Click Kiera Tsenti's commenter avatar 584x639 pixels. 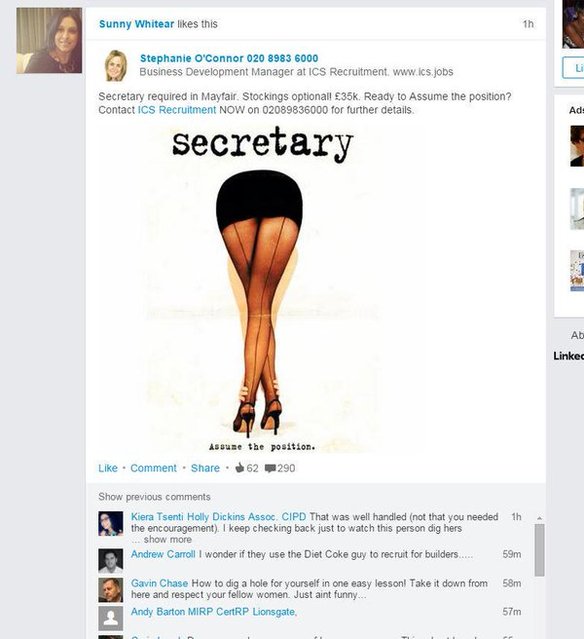[x=110, y=523]
